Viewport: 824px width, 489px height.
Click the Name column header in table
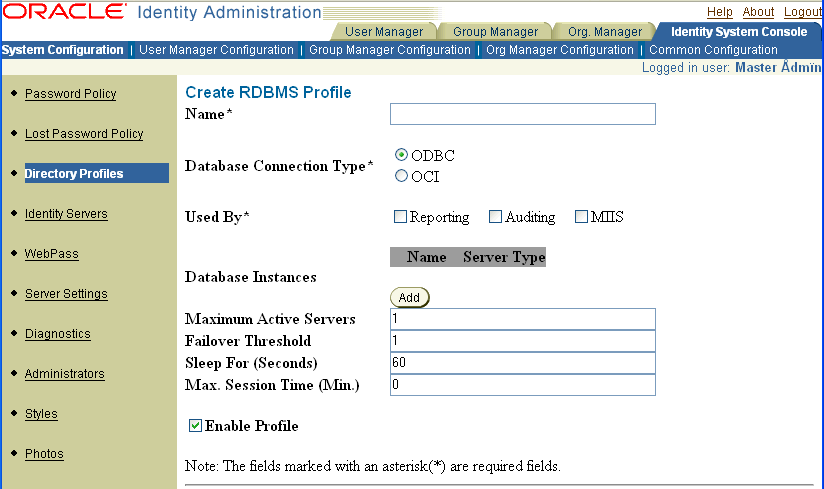click(426, 257)
